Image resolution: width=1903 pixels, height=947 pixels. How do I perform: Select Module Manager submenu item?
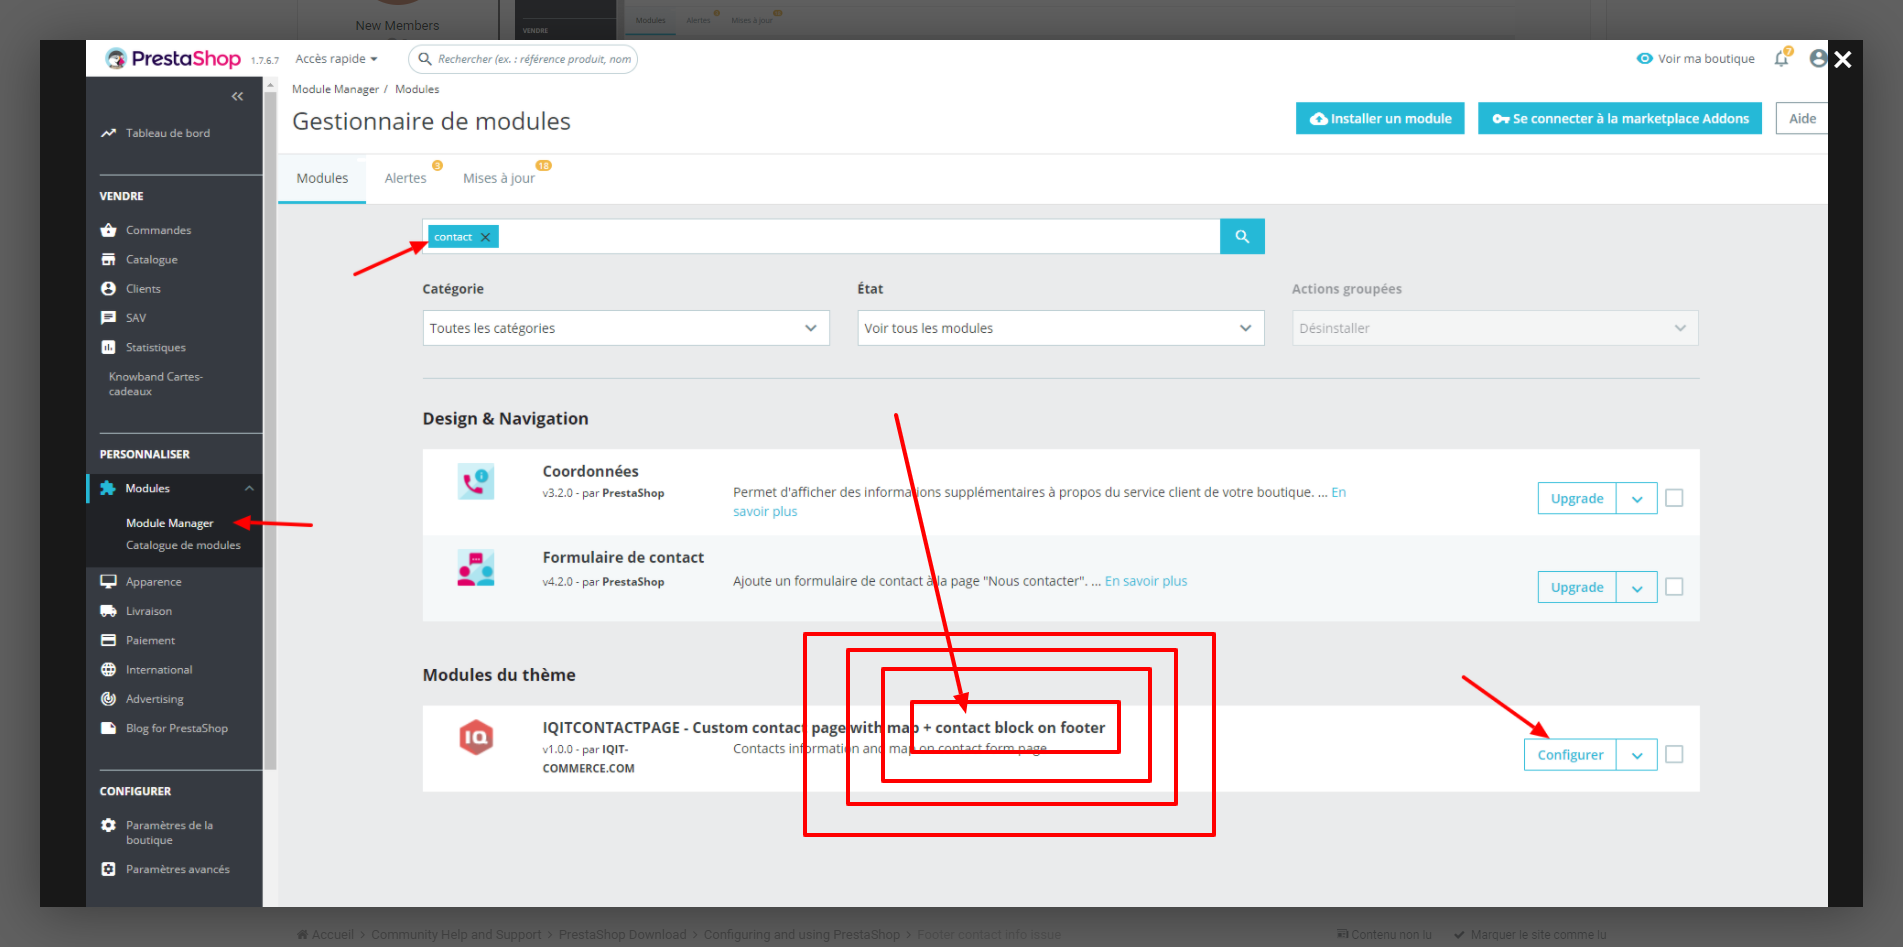[169, 523]
